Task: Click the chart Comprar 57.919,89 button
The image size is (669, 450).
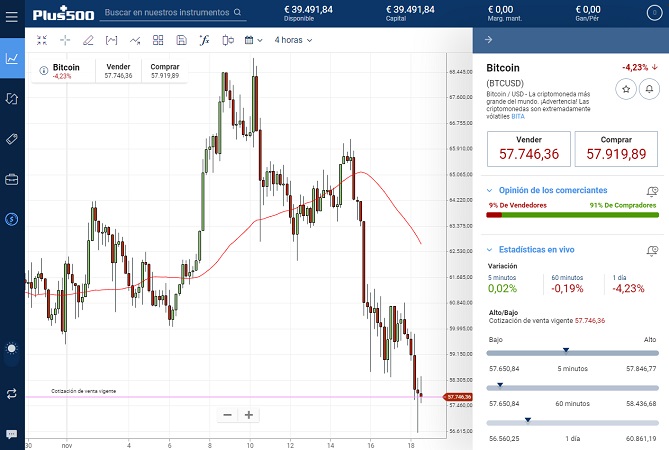Action: [165, 71]
